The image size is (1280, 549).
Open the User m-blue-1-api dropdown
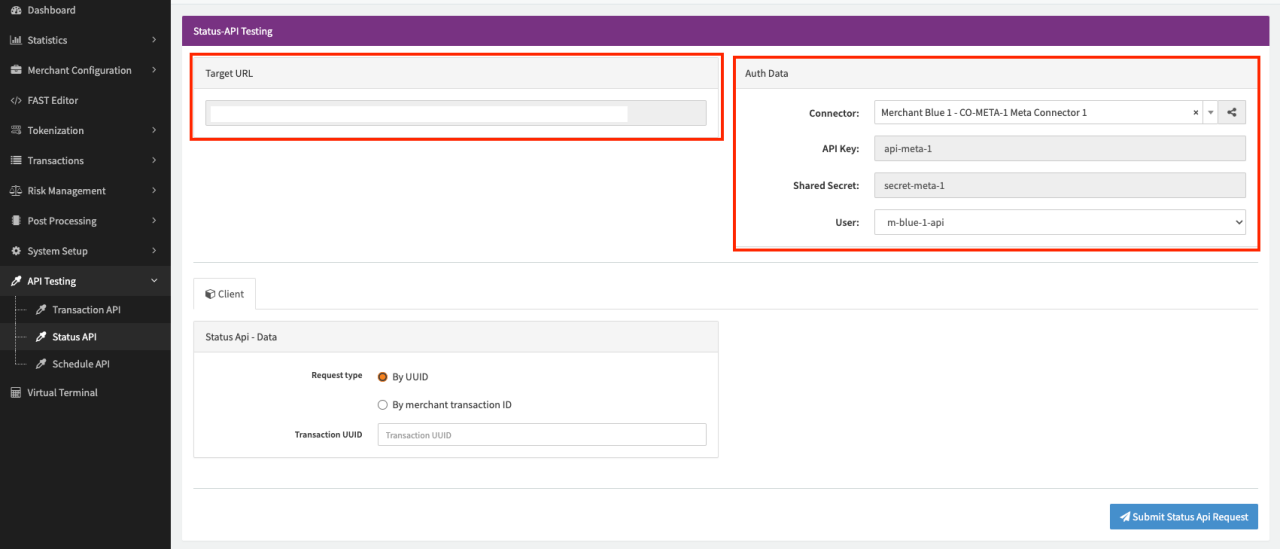(x=1059, y=222)
